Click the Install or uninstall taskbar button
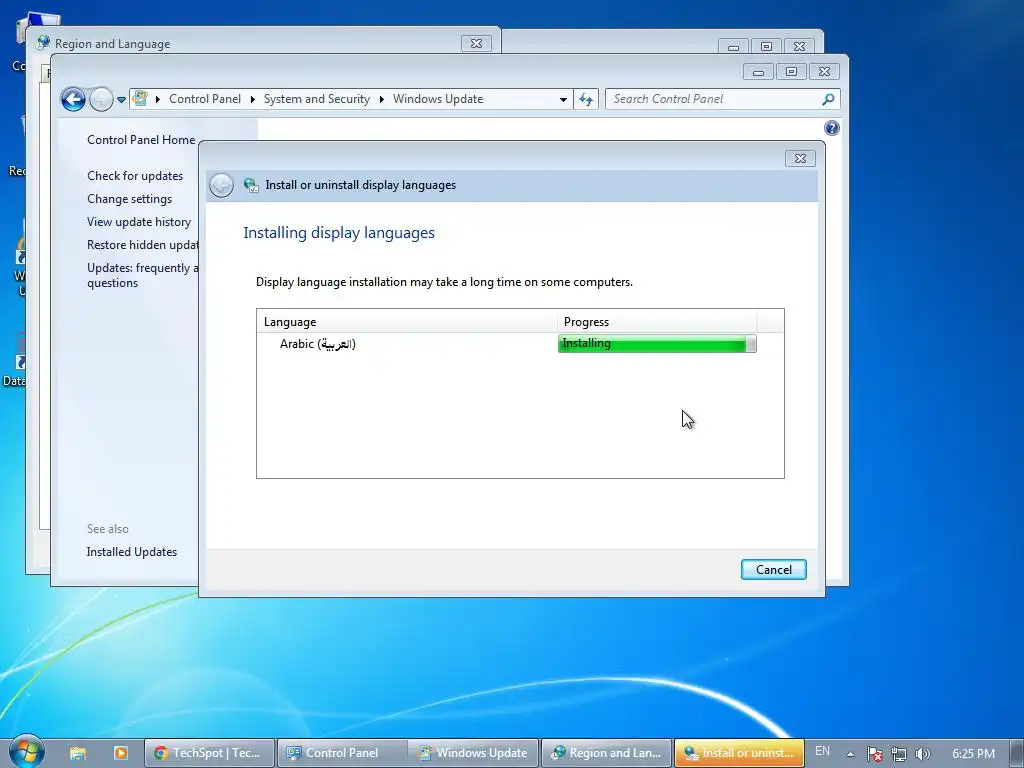Screen dimensions: 1024x768 pos(739,753)
